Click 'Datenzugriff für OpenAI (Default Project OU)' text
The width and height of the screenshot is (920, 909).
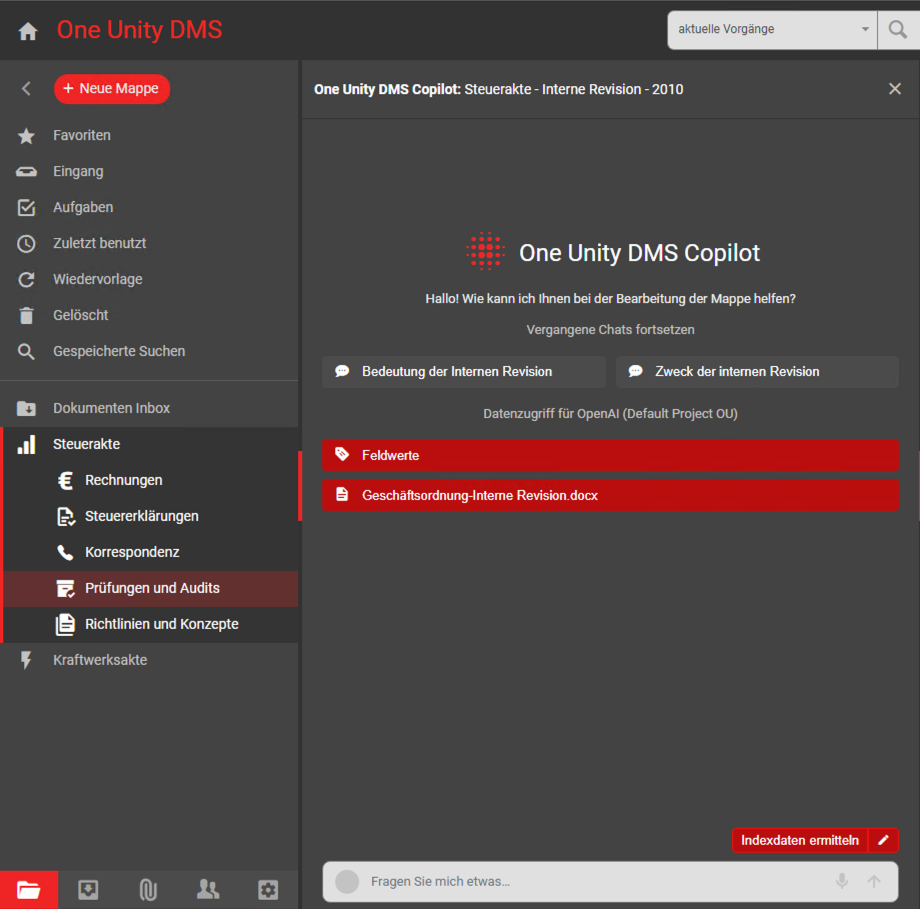coord(610,414)
